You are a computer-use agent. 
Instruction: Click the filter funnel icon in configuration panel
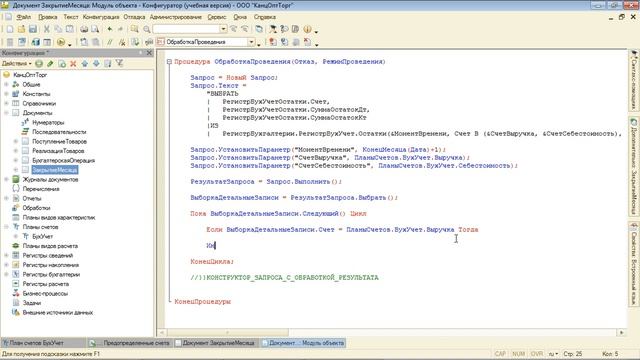[x=119, y=64]
